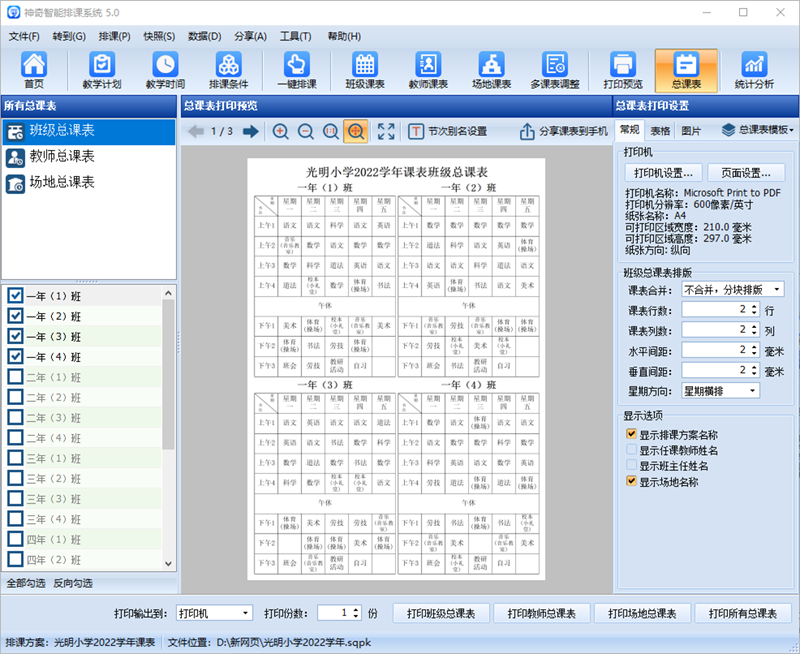Switch to the 常规 tab

629,130
